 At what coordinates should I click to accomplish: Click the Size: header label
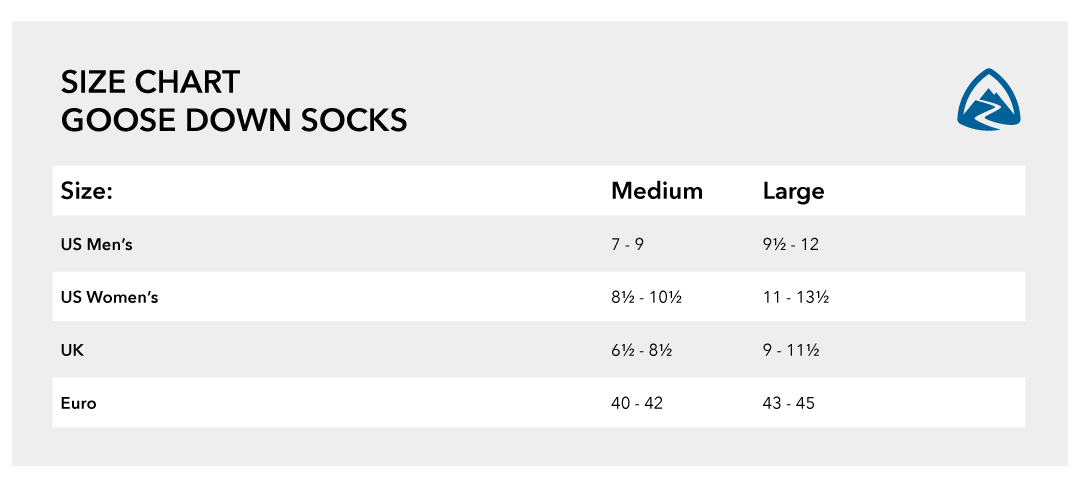[x=87, y=191]
